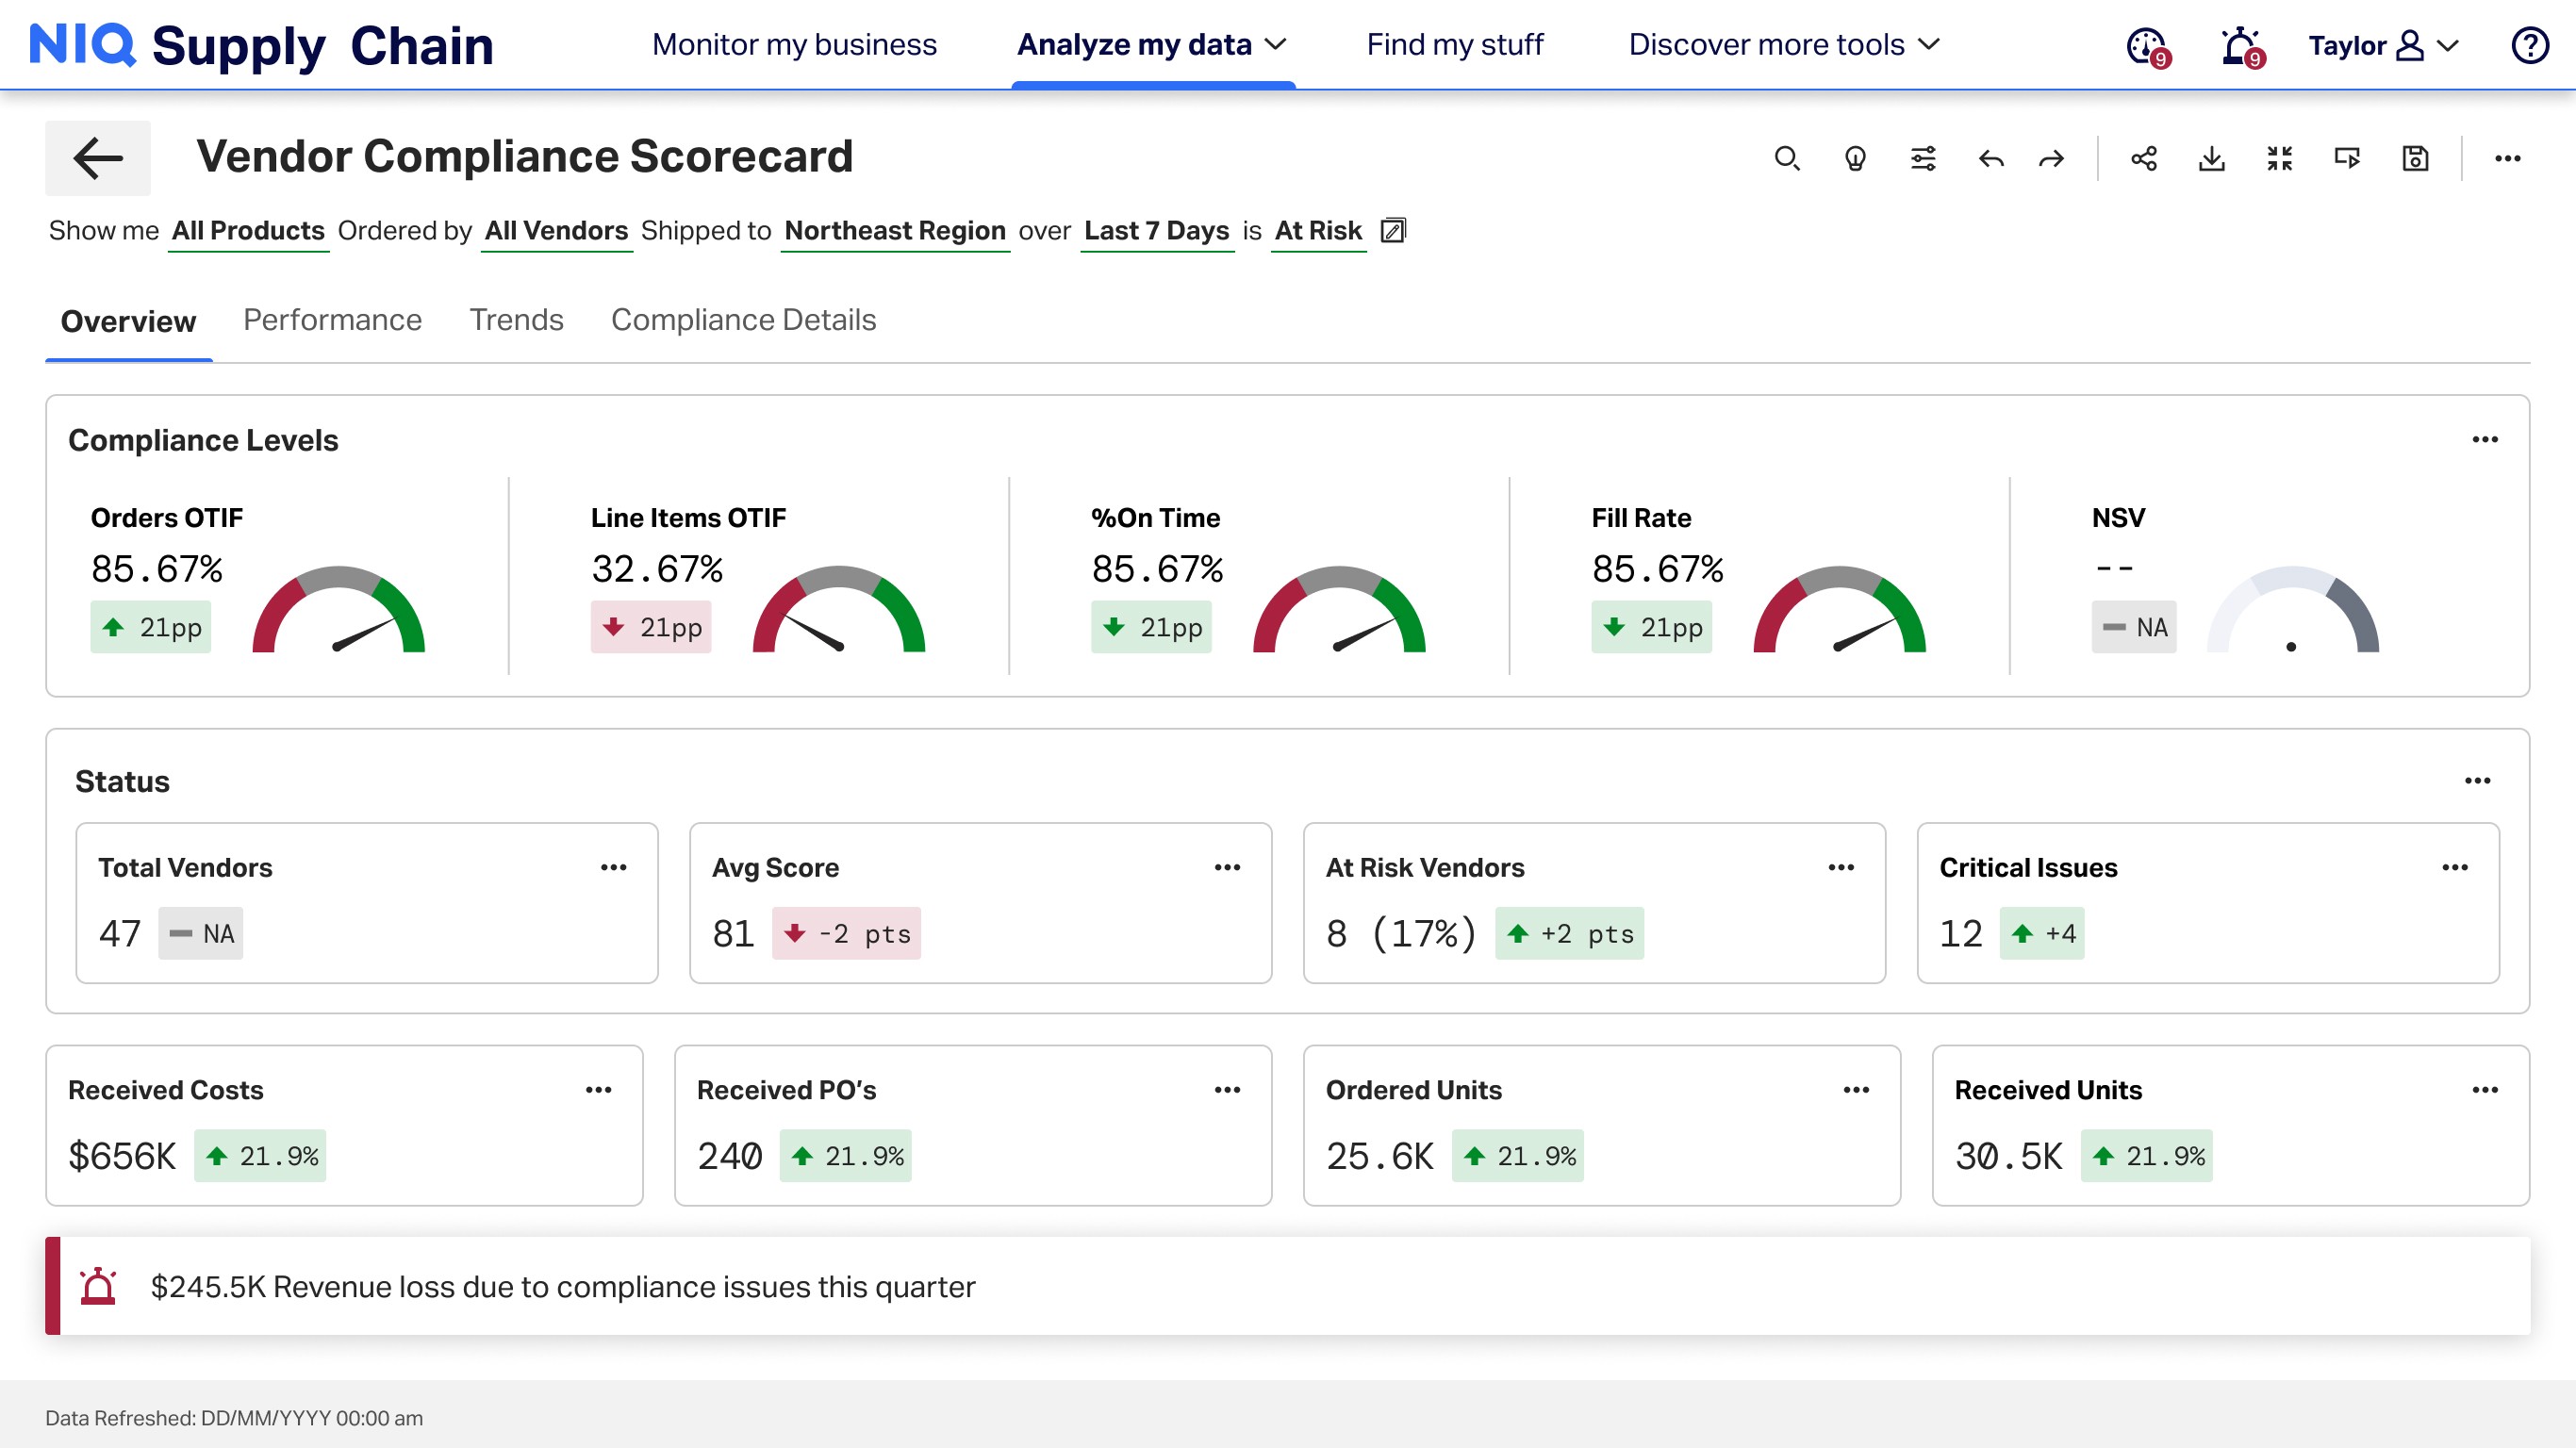Viewport: 2576px width, 1448px height.
Task: Open the lightbulb insights icon
Action: click(x=1855, y=158)
